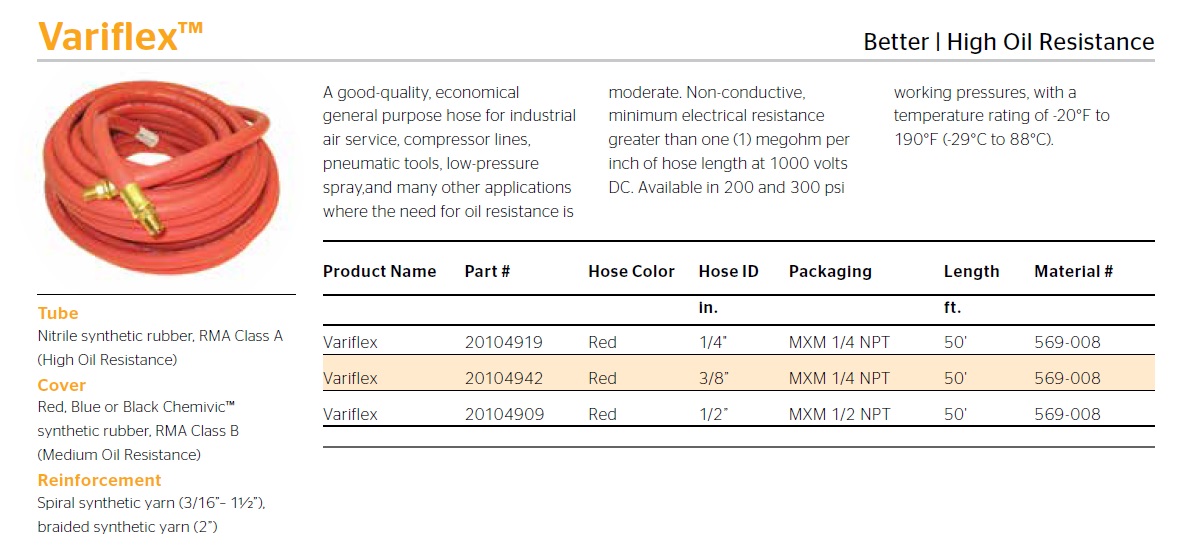The height and width of the screenshot is (559, 1204).
Task: Click the Hose ID column header
Action: point(728,271)
